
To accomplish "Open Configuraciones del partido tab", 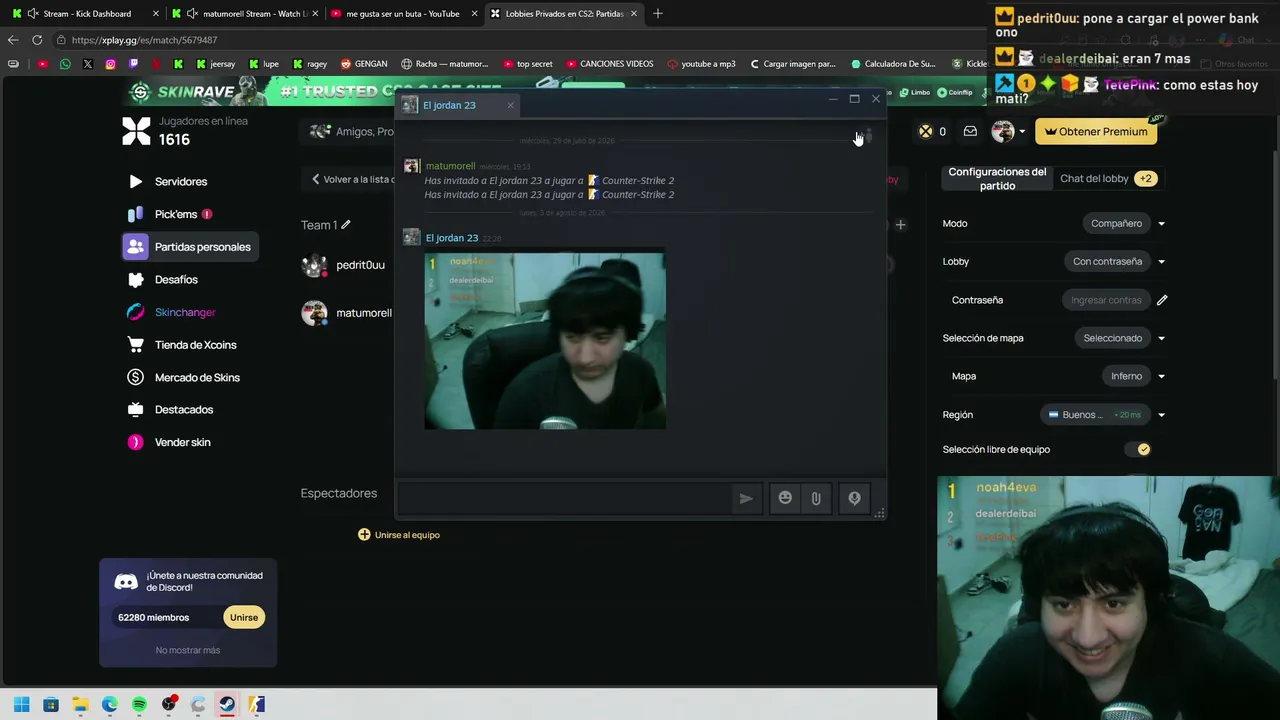I will tap(997, 179).
